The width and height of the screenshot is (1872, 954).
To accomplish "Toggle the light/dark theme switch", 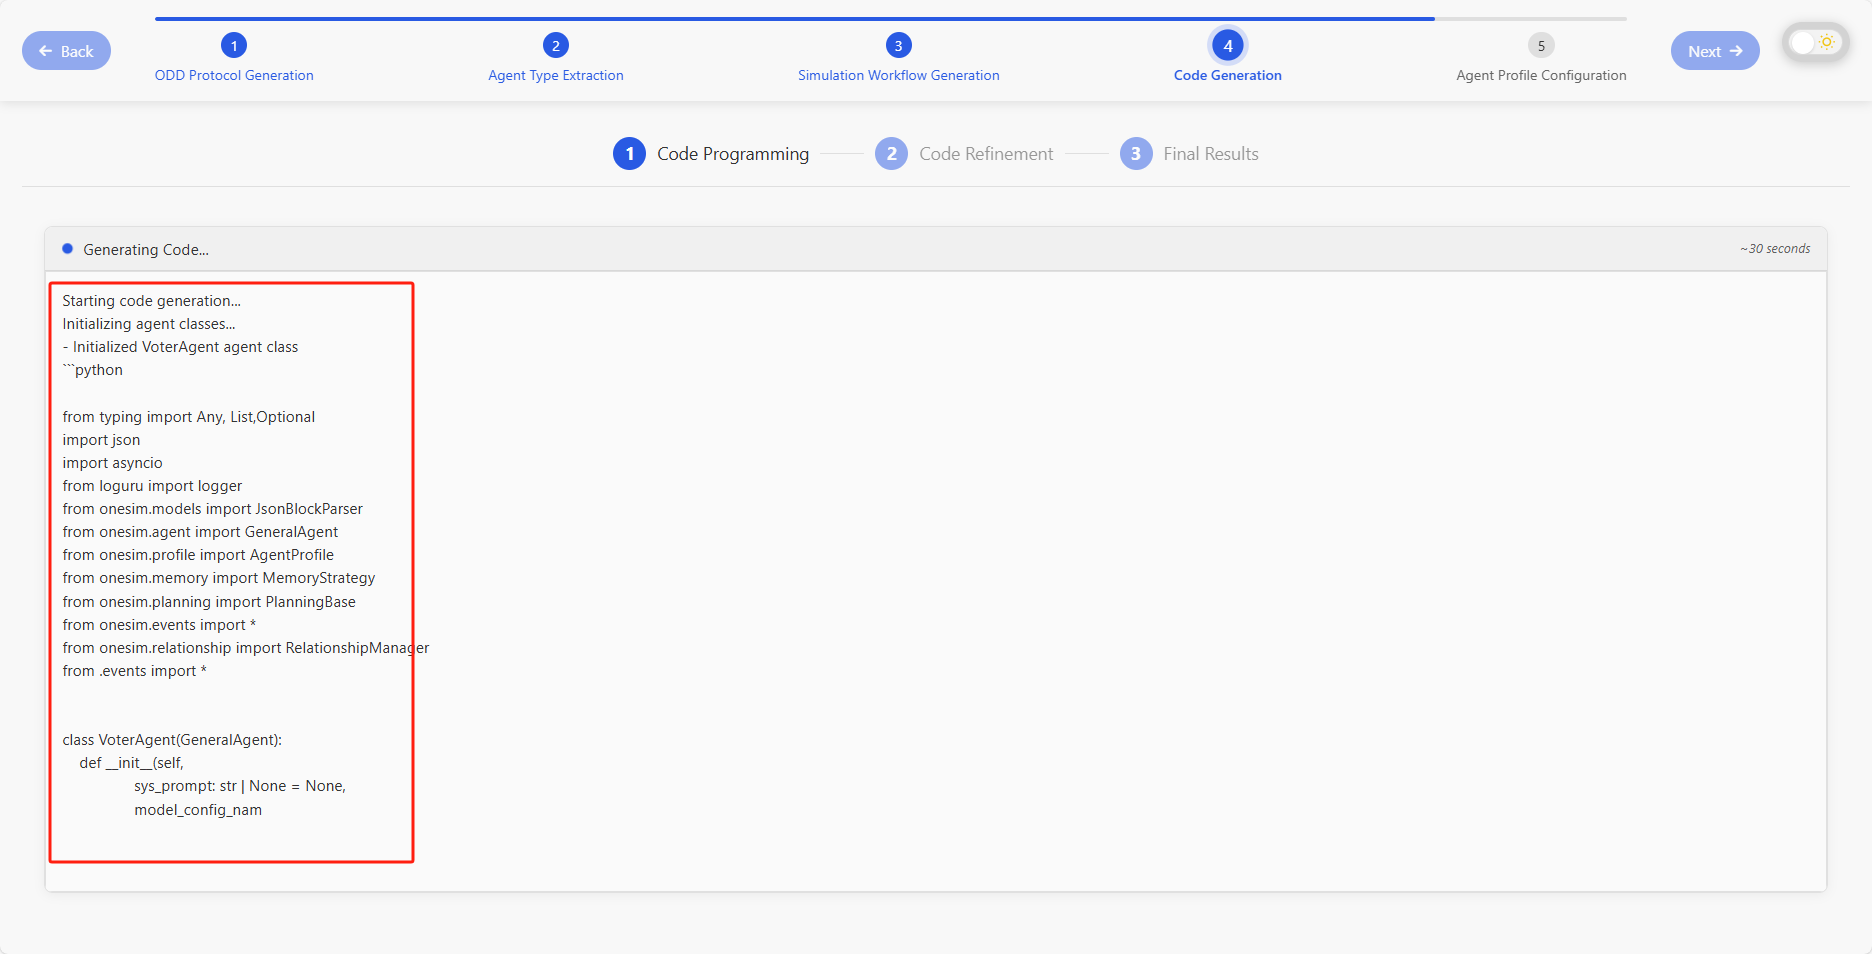I will 1815,43.
